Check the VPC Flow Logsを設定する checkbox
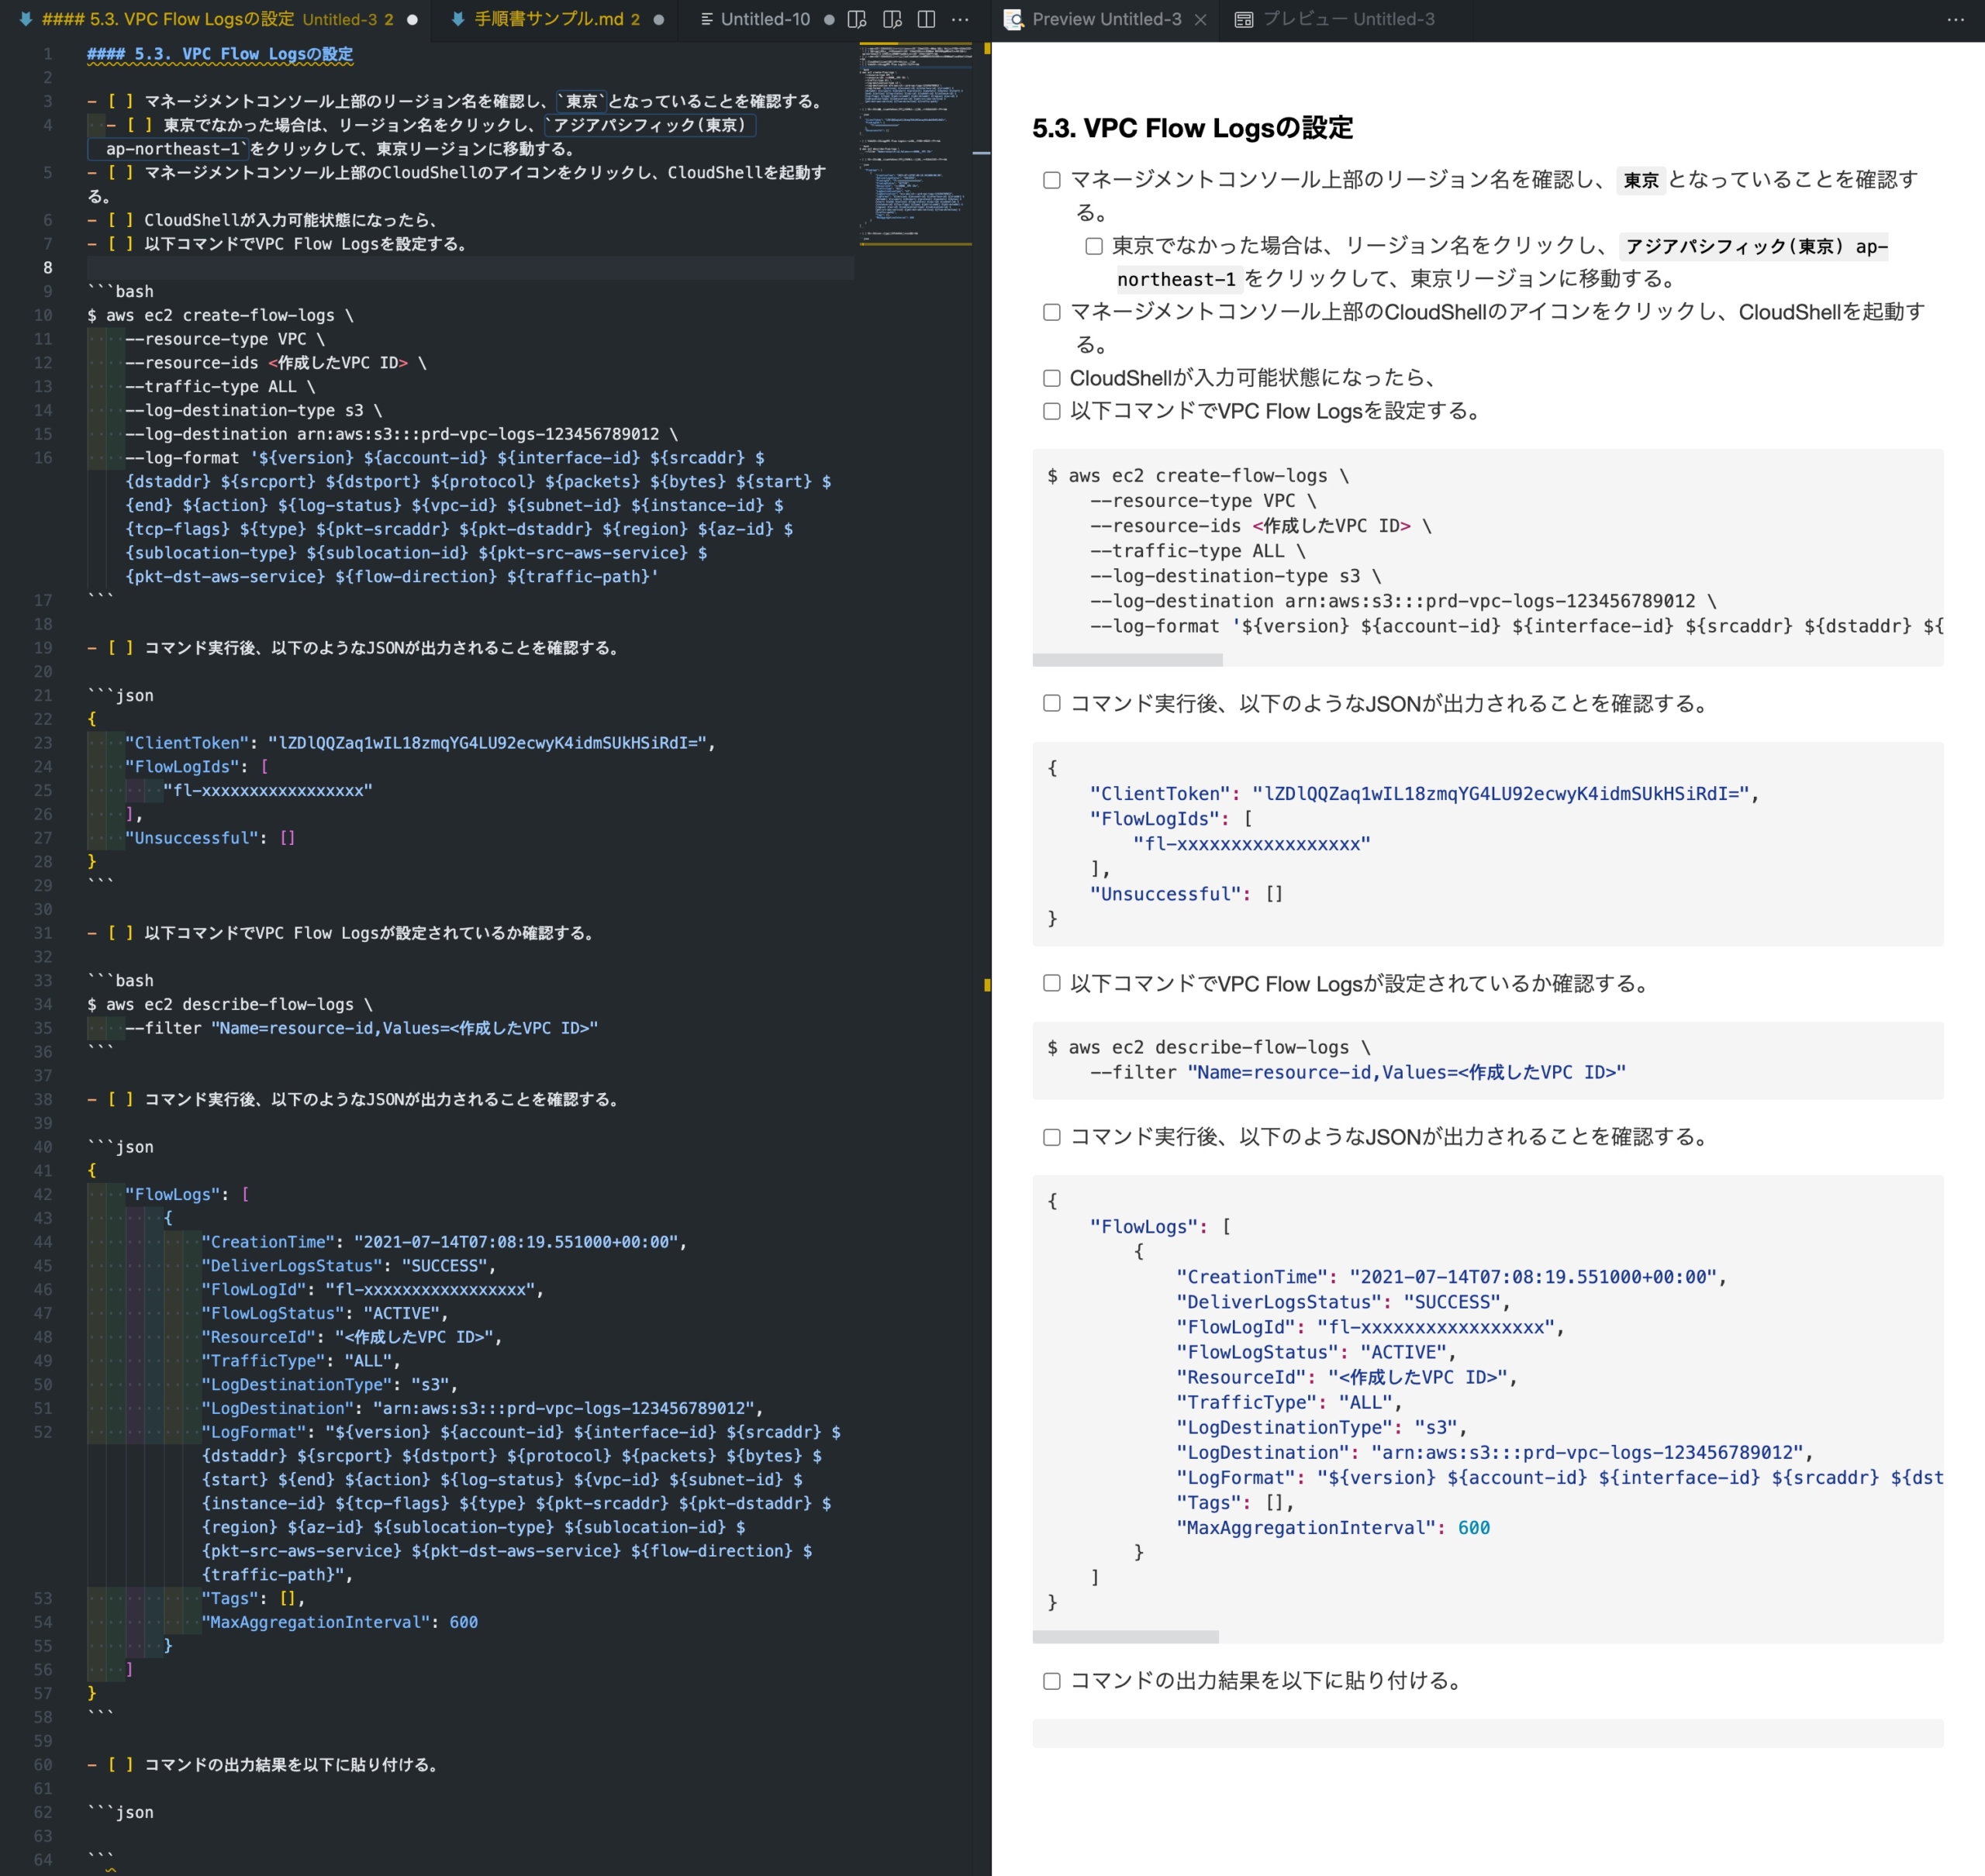Image resolution: width=1985 pixels, height=1876 pixels. (1051, 411)
